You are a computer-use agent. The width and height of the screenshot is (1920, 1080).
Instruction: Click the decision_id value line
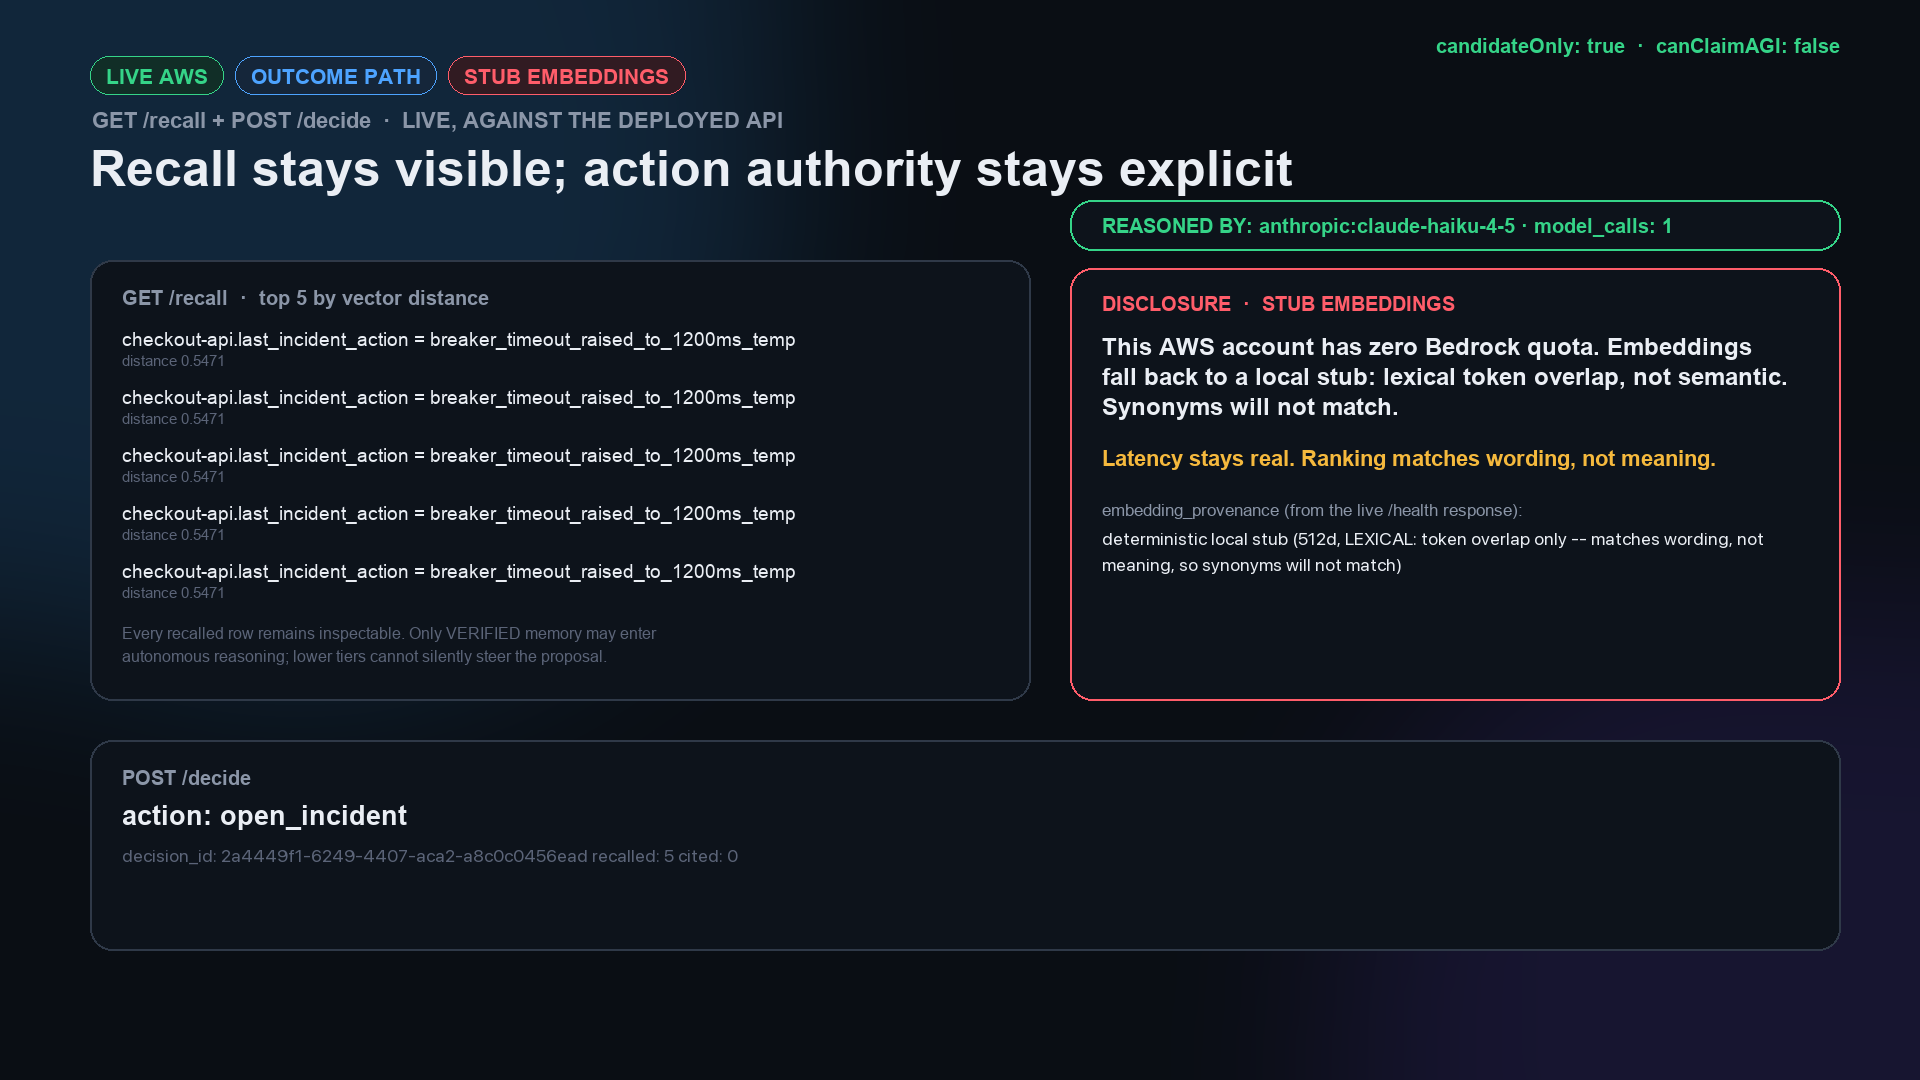(x=430, y=856)
